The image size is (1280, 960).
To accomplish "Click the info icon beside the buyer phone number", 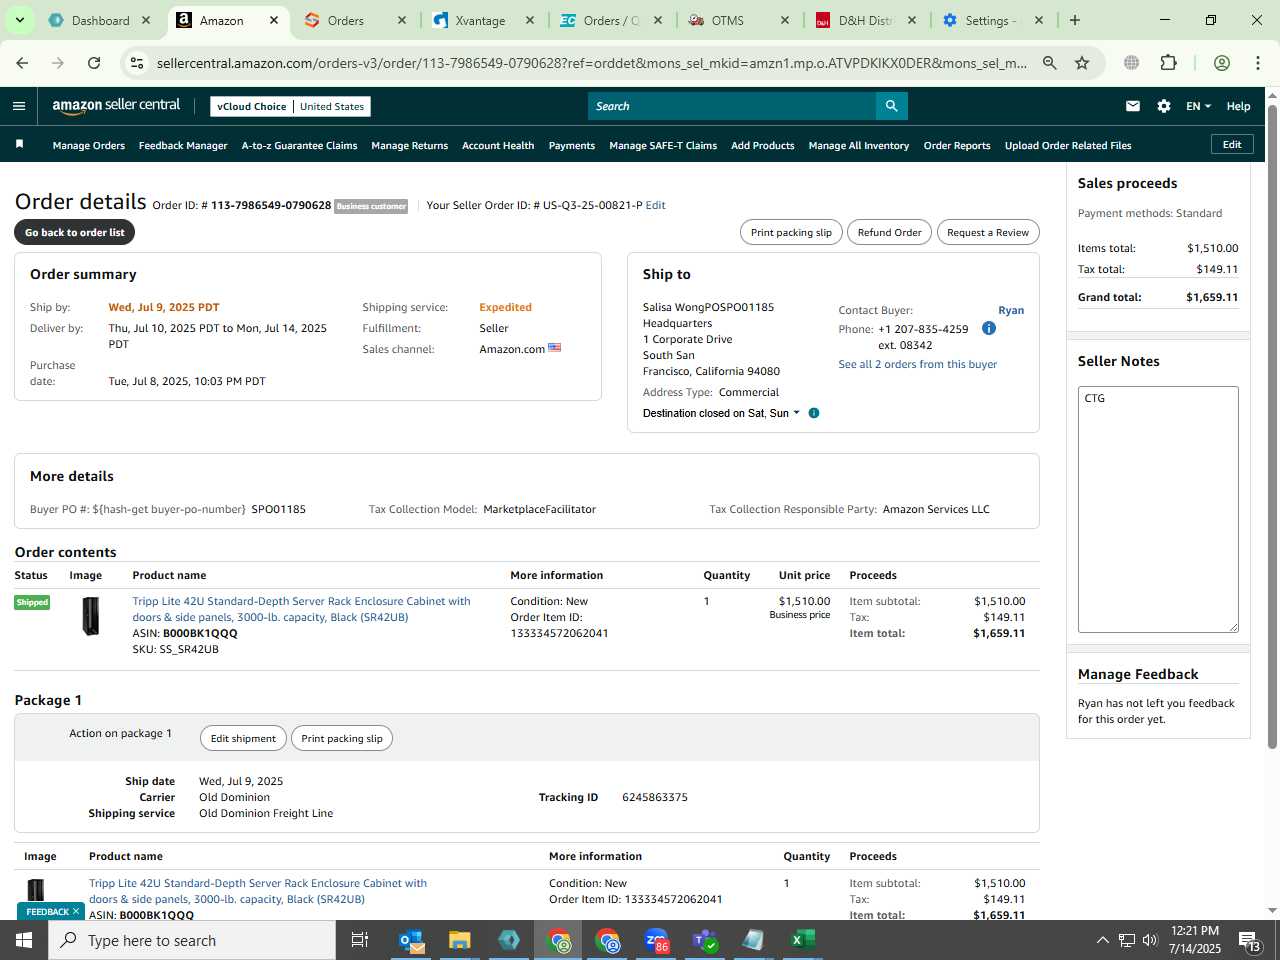I will coord(989,328).
